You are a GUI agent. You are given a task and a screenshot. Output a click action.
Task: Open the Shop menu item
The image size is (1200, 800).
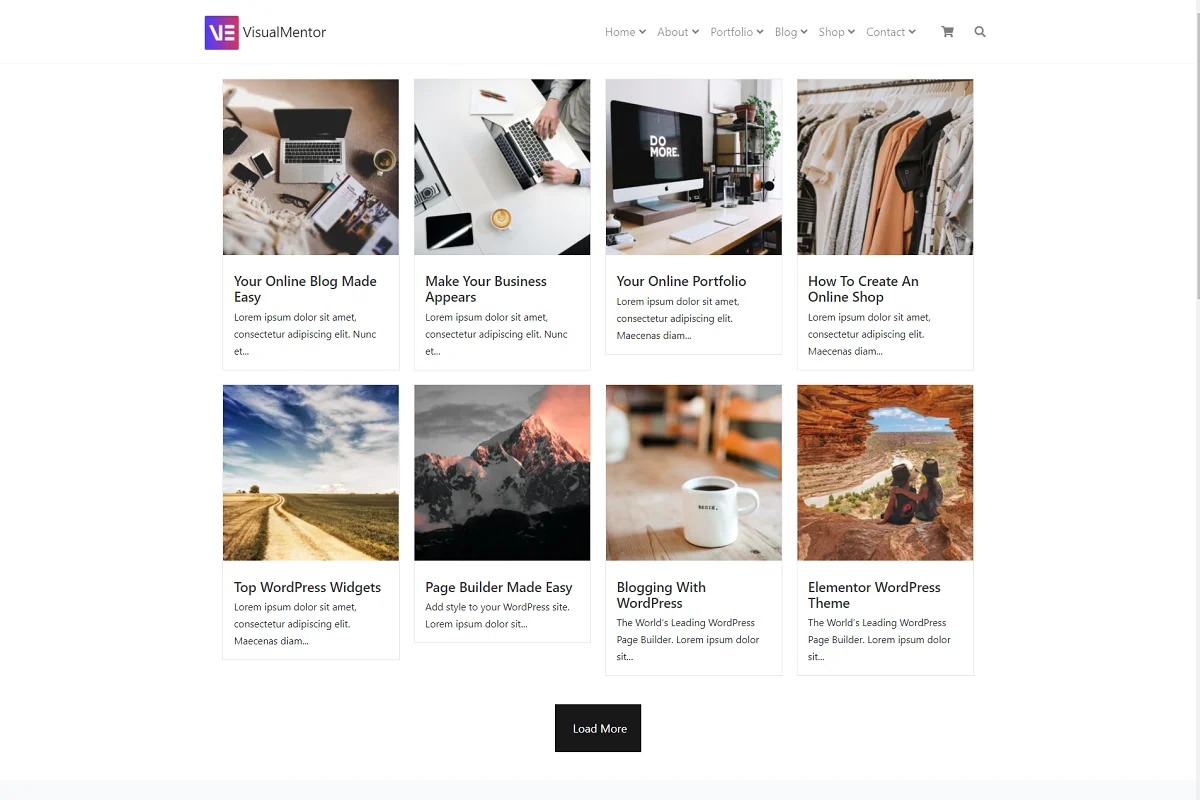[x=836, y=32]
